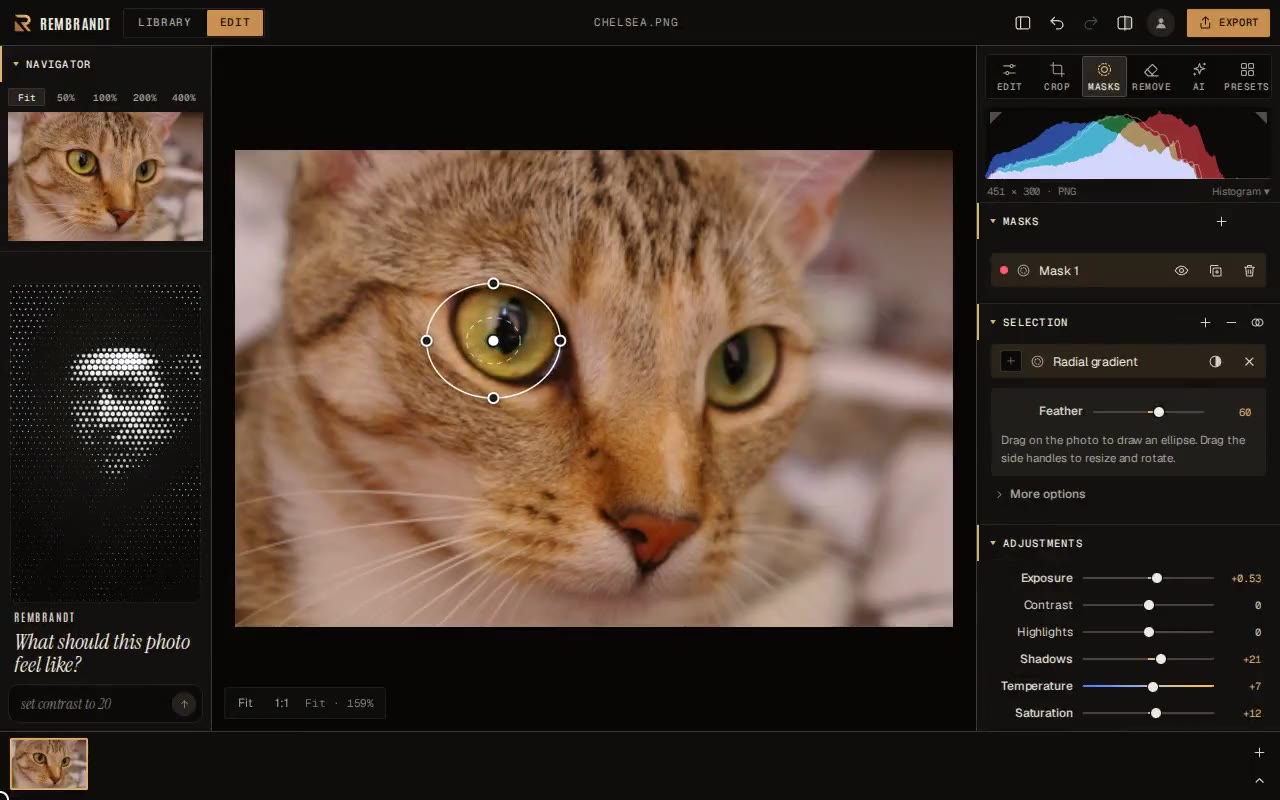Screen dimensions: 1280x800
Task: Undo the last edit
Action: coord(1057,22)
